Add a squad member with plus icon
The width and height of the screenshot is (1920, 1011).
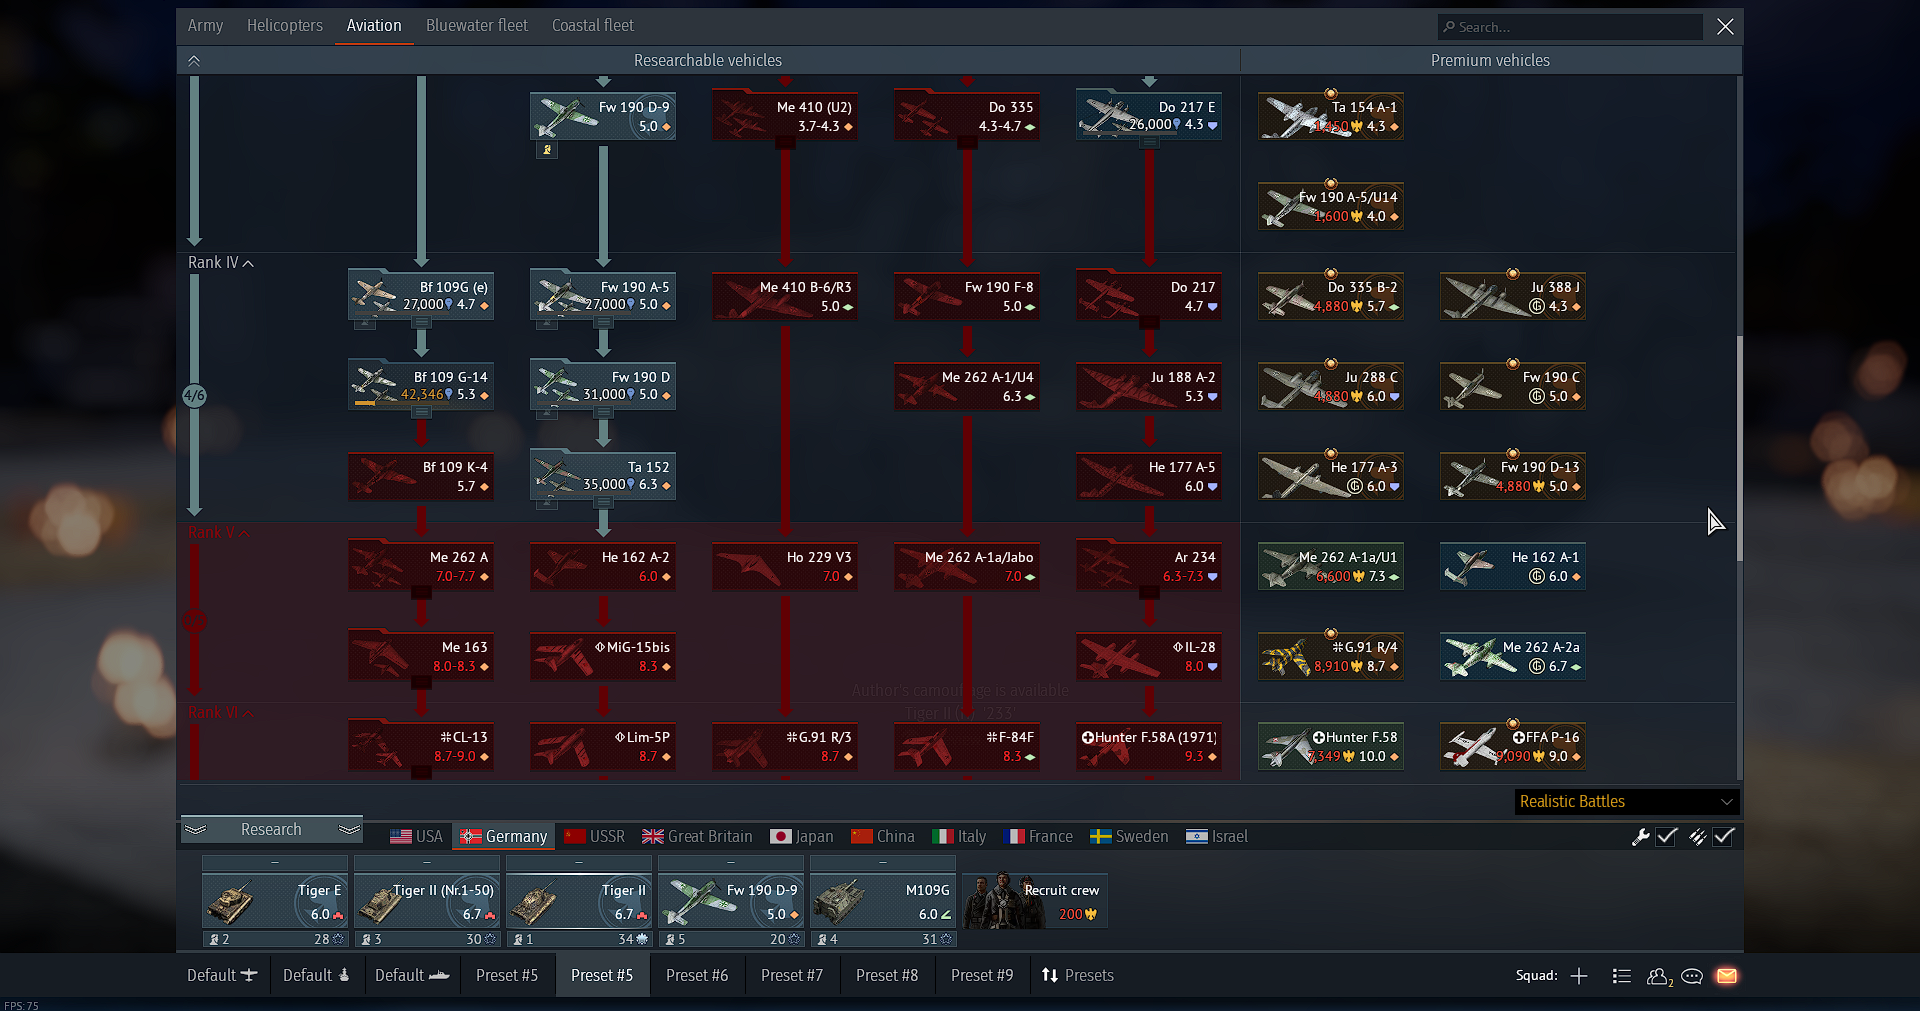pos(1579,976)
